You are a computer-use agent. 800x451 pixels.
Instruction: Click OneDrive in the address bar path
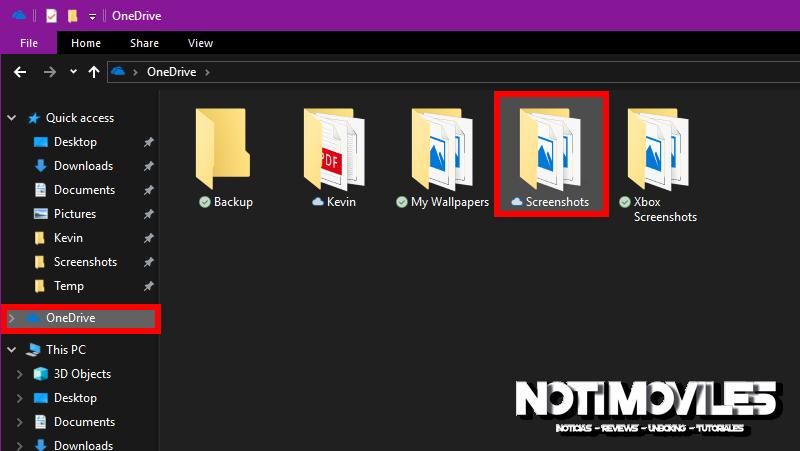coord(171,72)
